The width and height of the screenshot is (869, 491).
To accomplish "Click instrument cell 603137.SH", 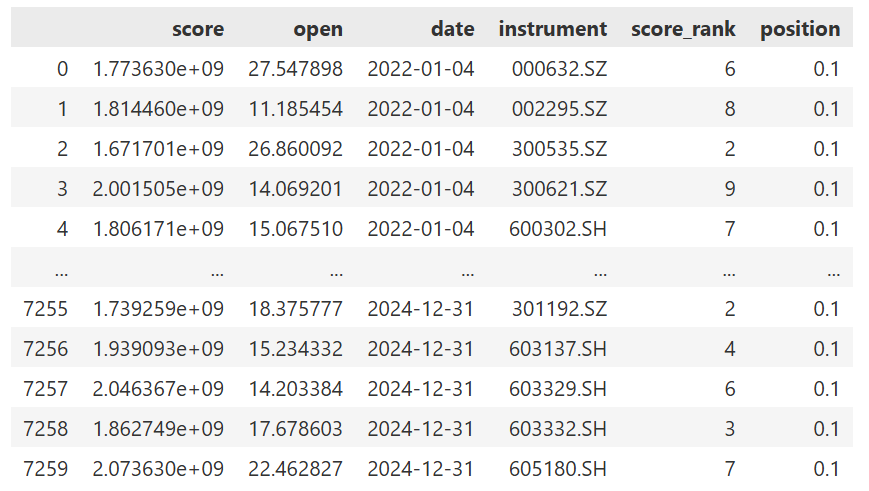I will pos(559,349).
